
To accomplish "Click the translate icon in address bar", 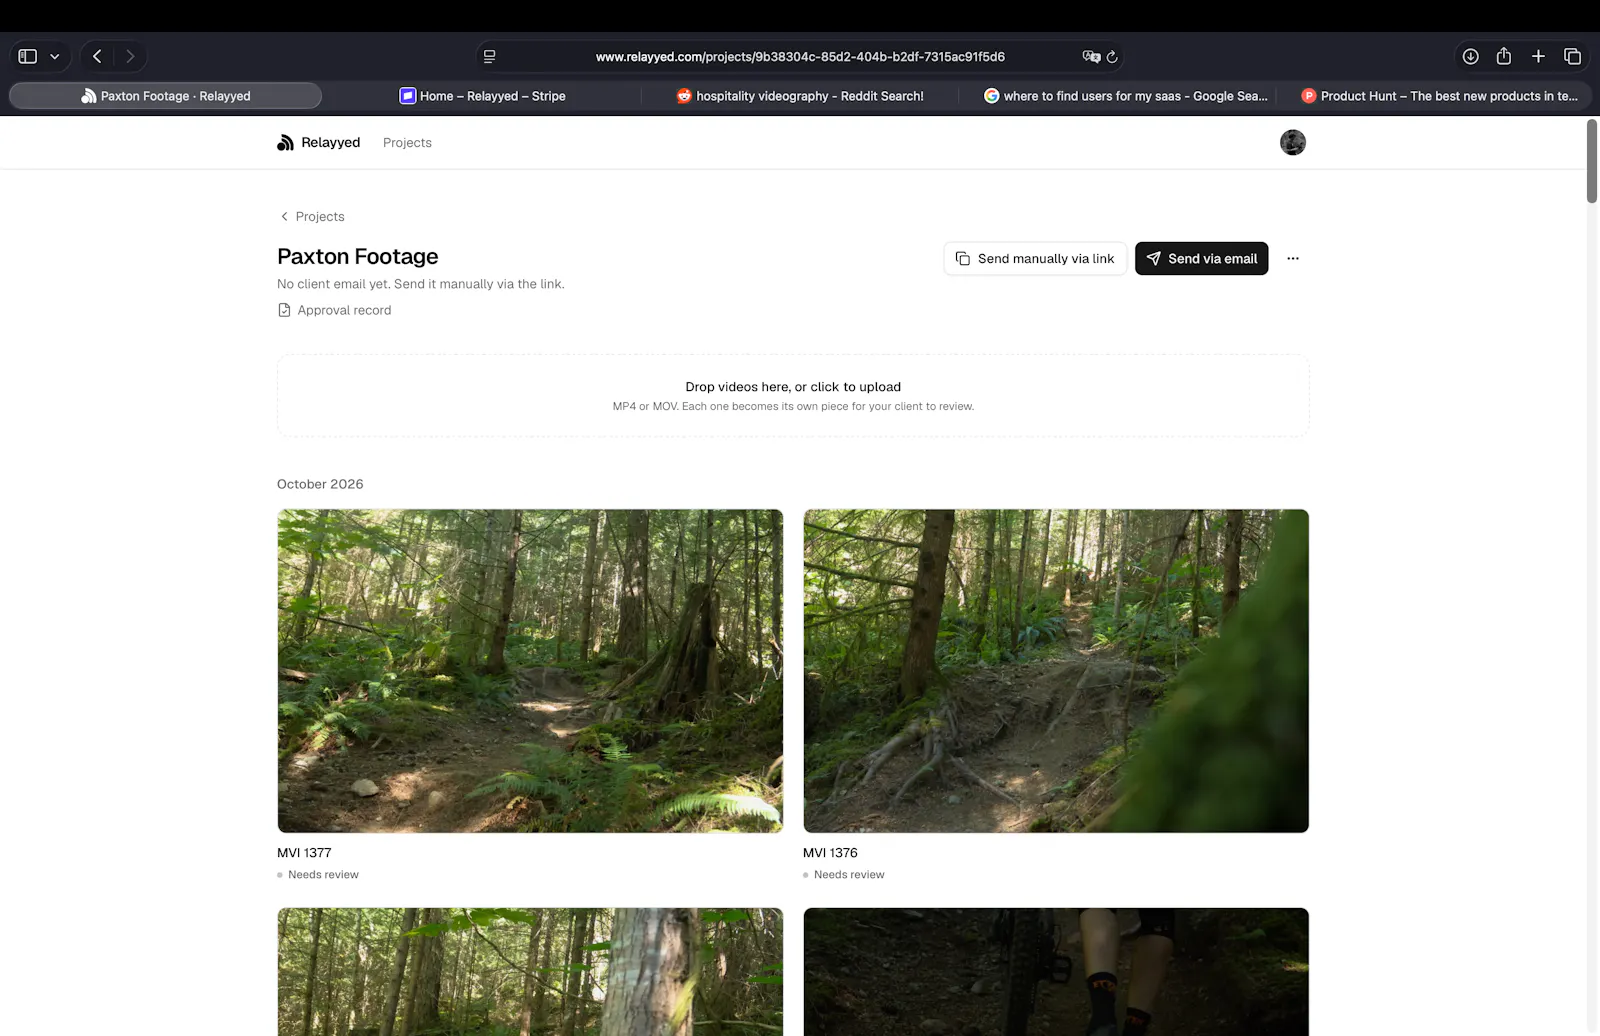I will (1091, 57).
